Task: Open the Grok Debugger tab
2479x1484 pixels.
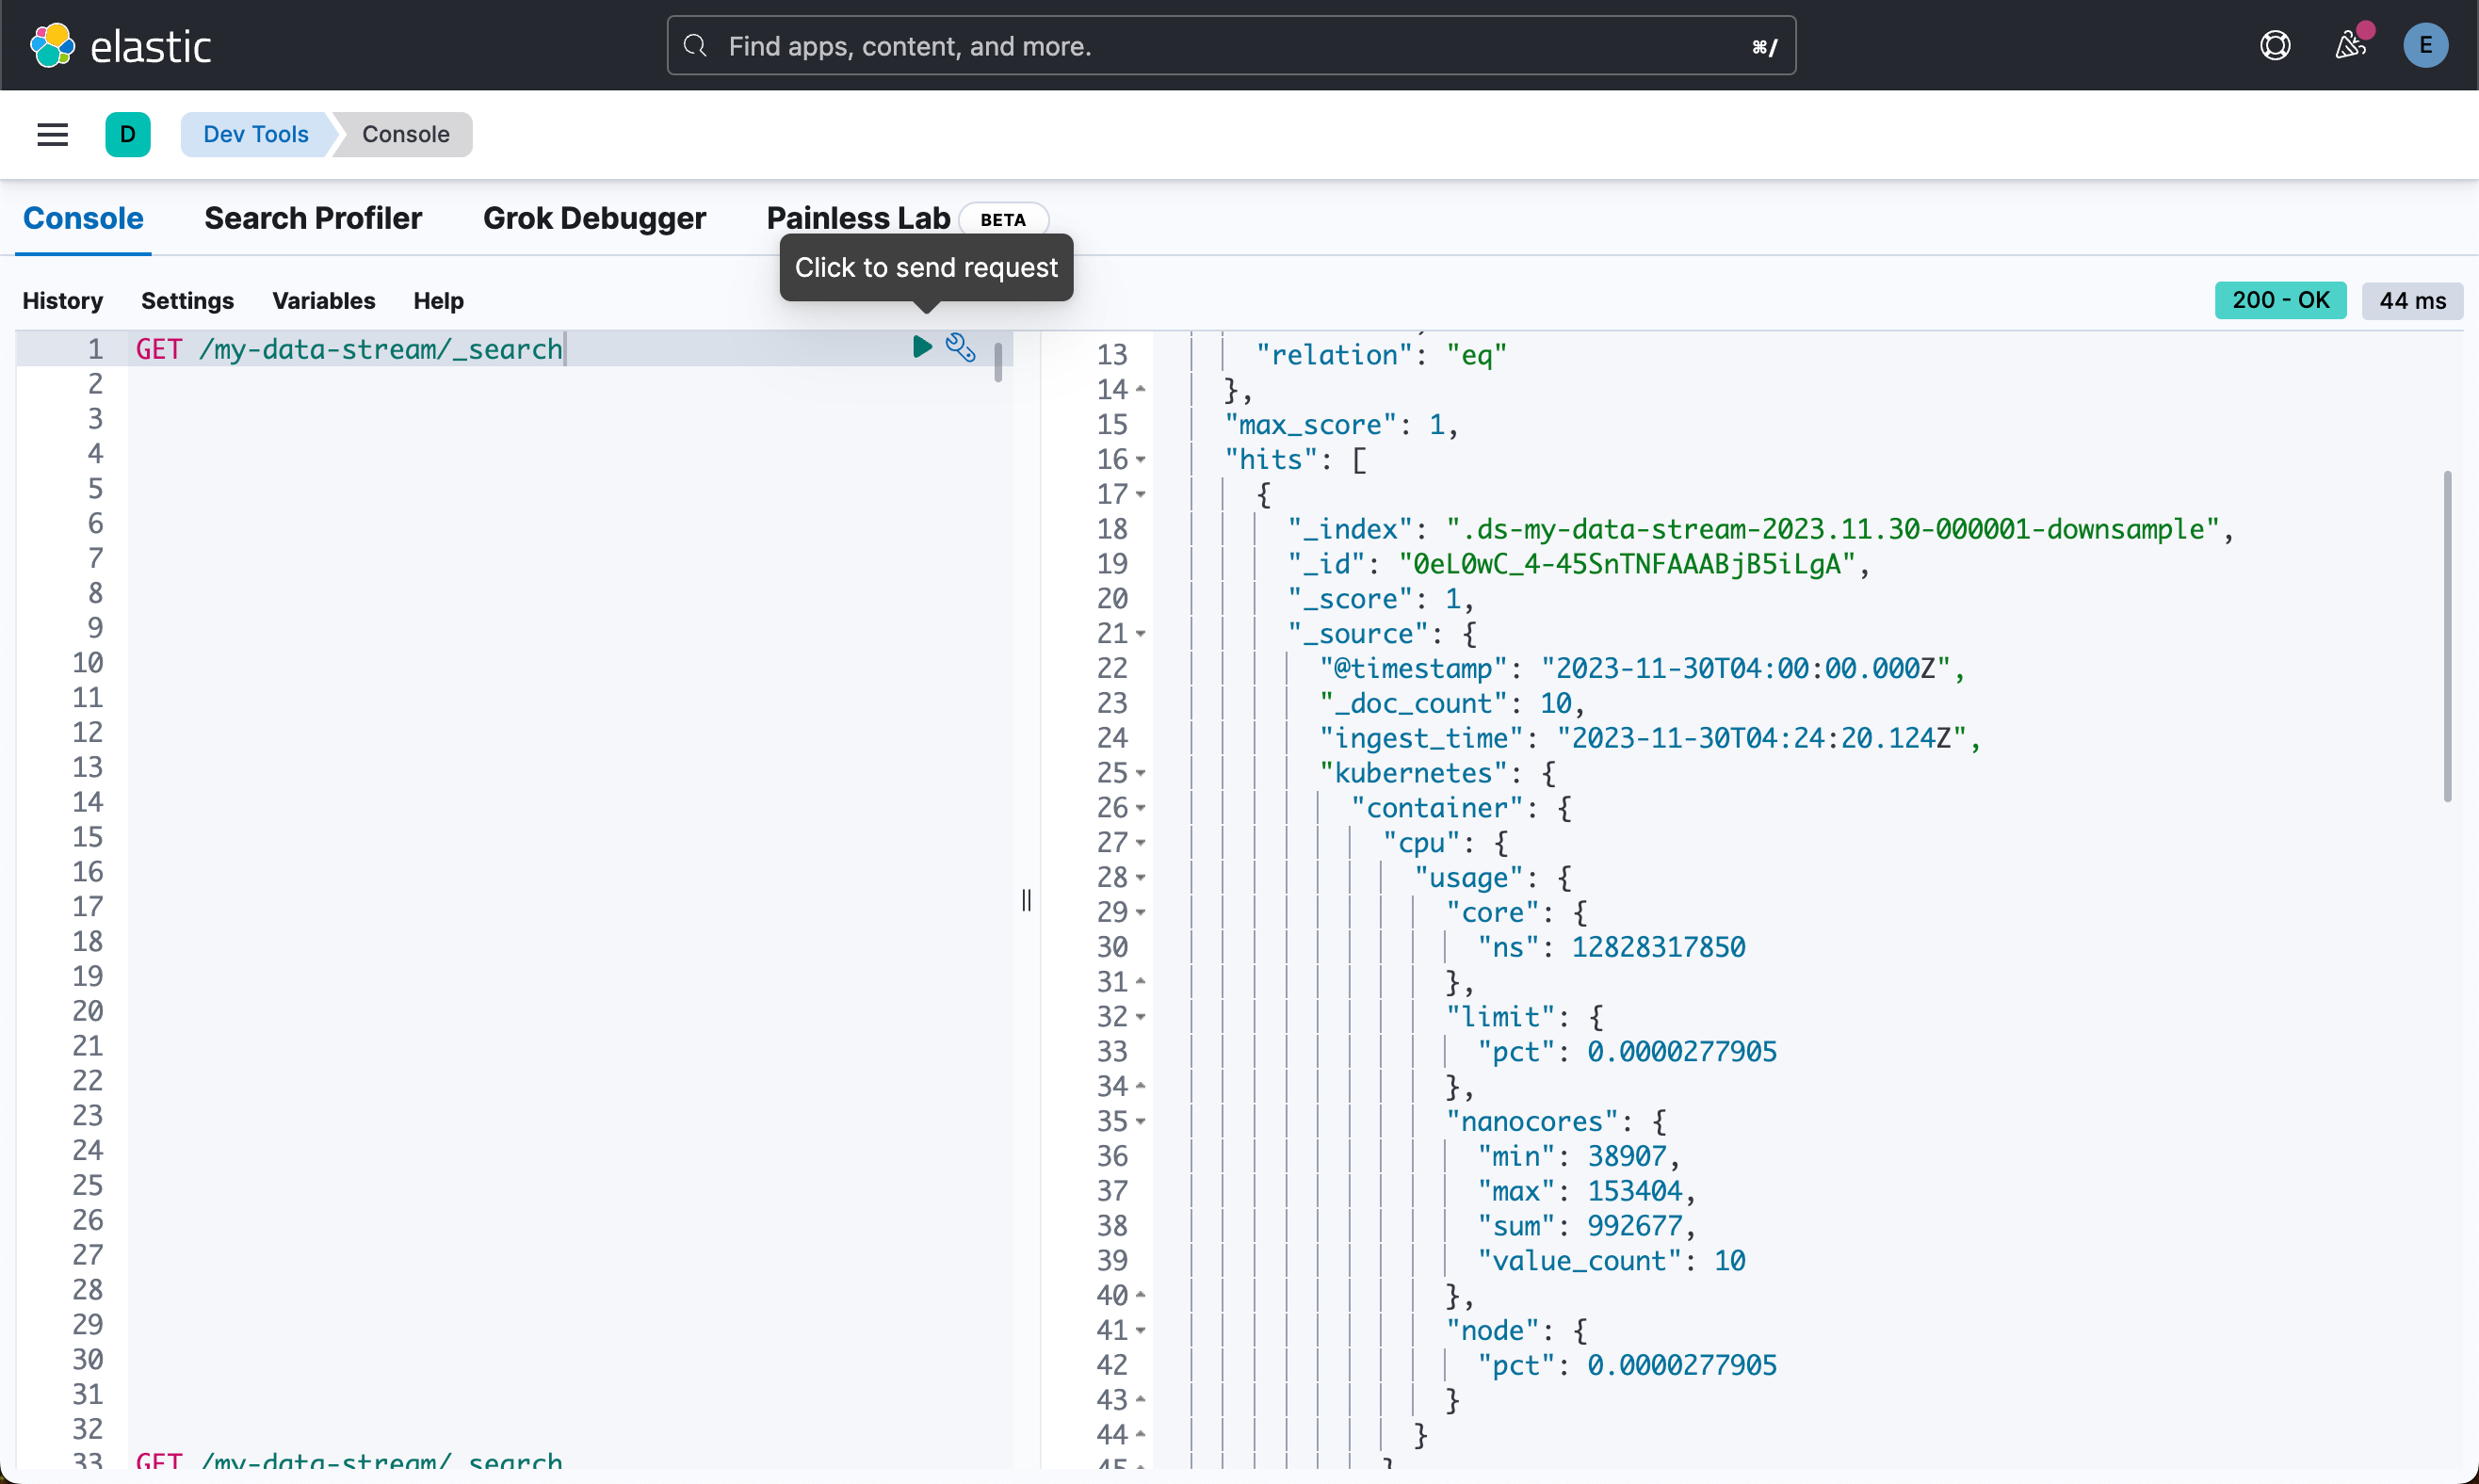Action: point(595,218)
